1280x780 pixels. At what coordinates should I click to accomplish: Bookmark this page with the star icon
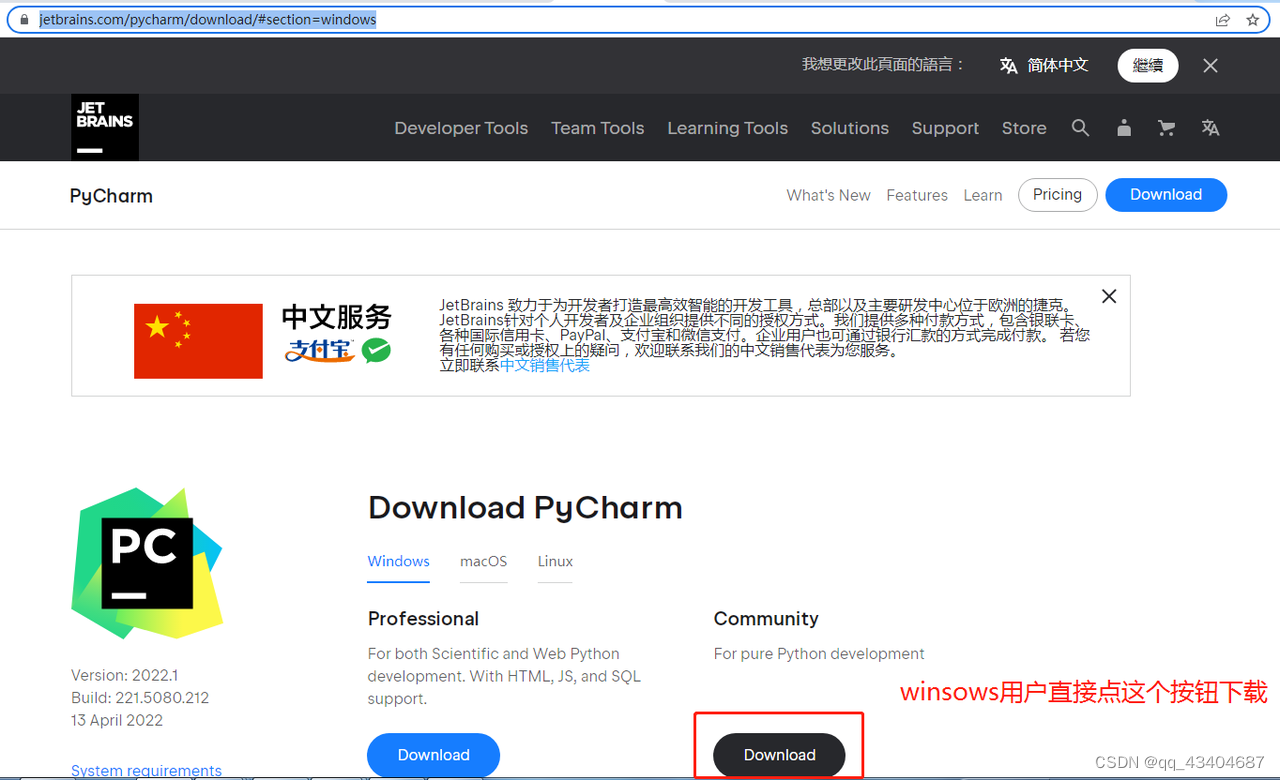(1252, 19)
